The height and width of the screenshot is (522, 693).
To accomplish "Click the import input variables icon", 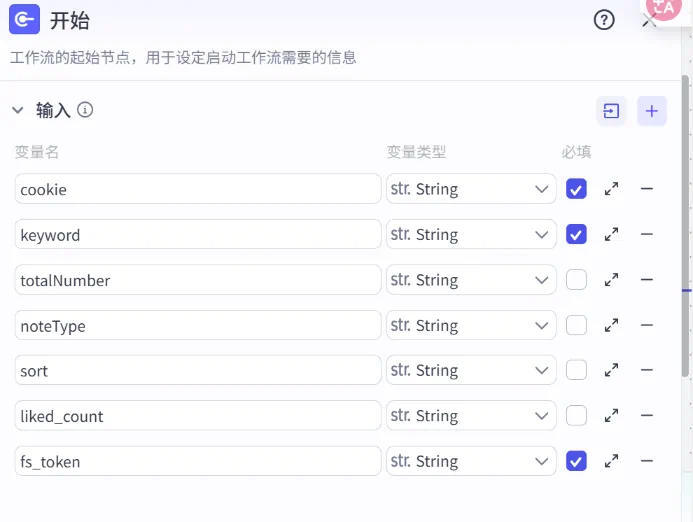I will [611, 111].
